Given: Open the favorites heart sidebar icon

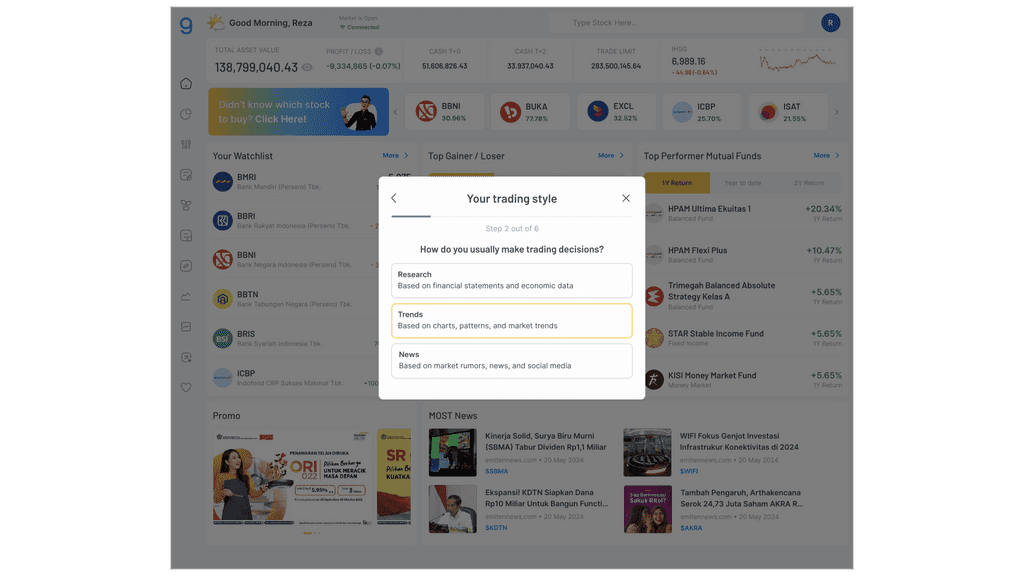Looking at the screenshot, I should pyautogui.click(x=186, y=387).
